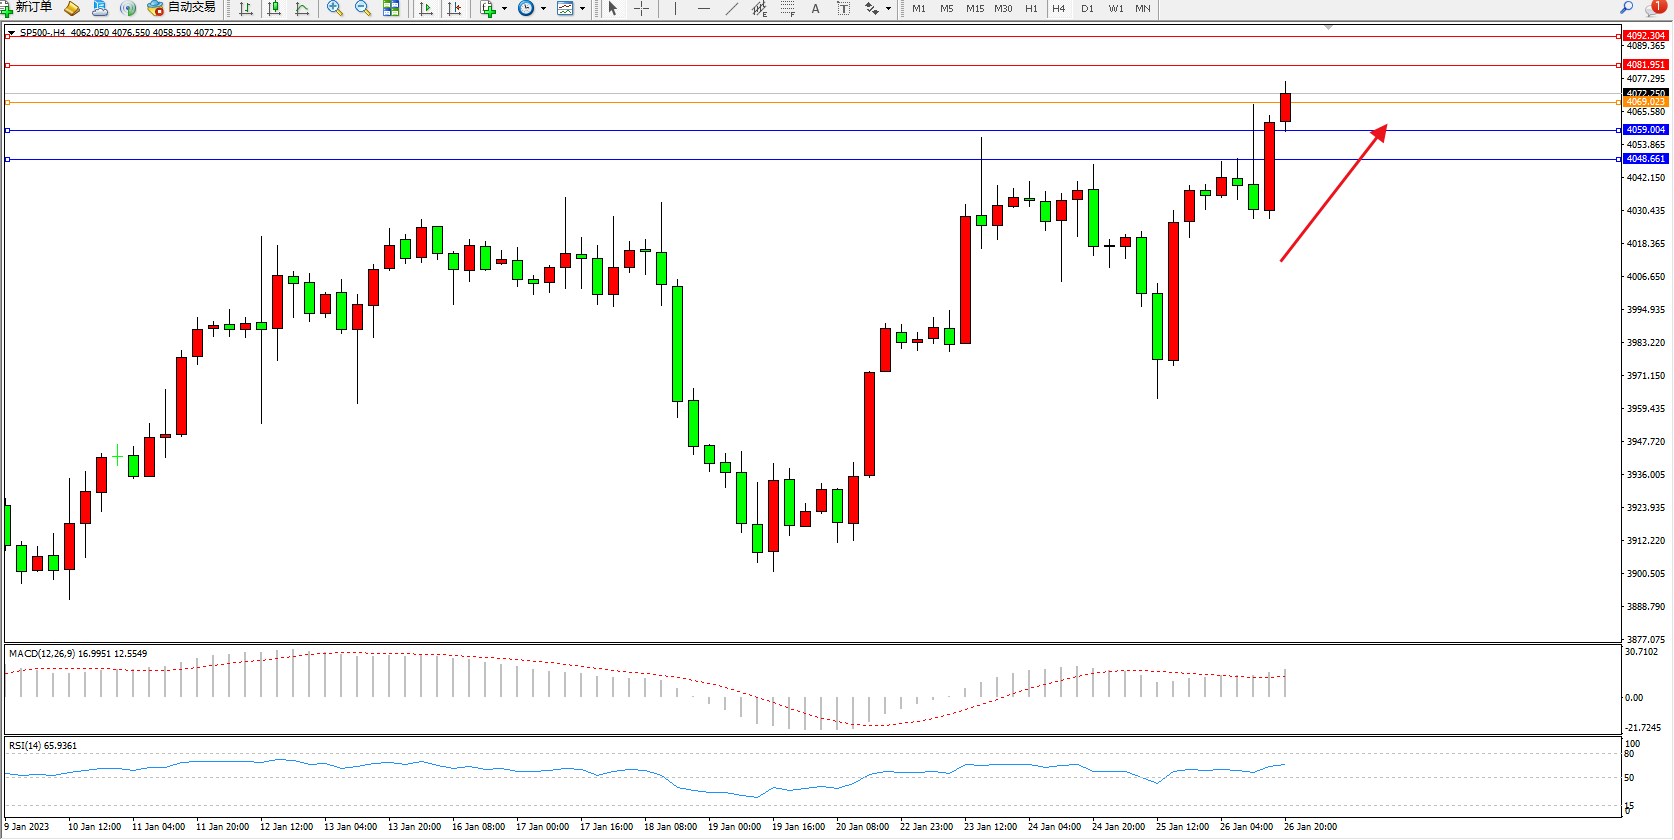Toggle AutoTrading (自动交易) button

pos(182,8)
